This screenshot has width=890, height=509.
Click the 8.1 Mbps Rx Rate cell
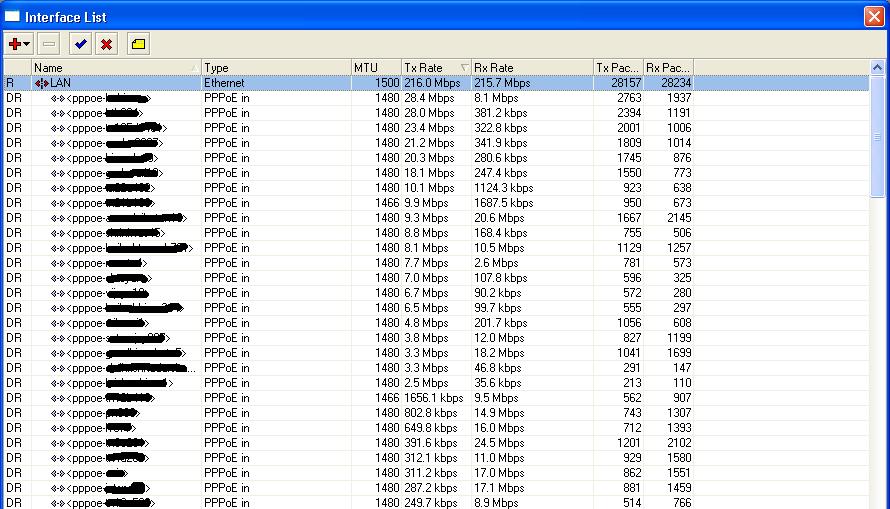pyautogui.click(x=496, y=98)
